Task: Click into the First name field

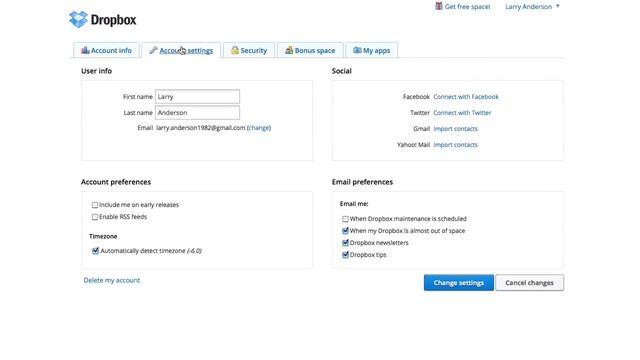Action: coord(198,97)
